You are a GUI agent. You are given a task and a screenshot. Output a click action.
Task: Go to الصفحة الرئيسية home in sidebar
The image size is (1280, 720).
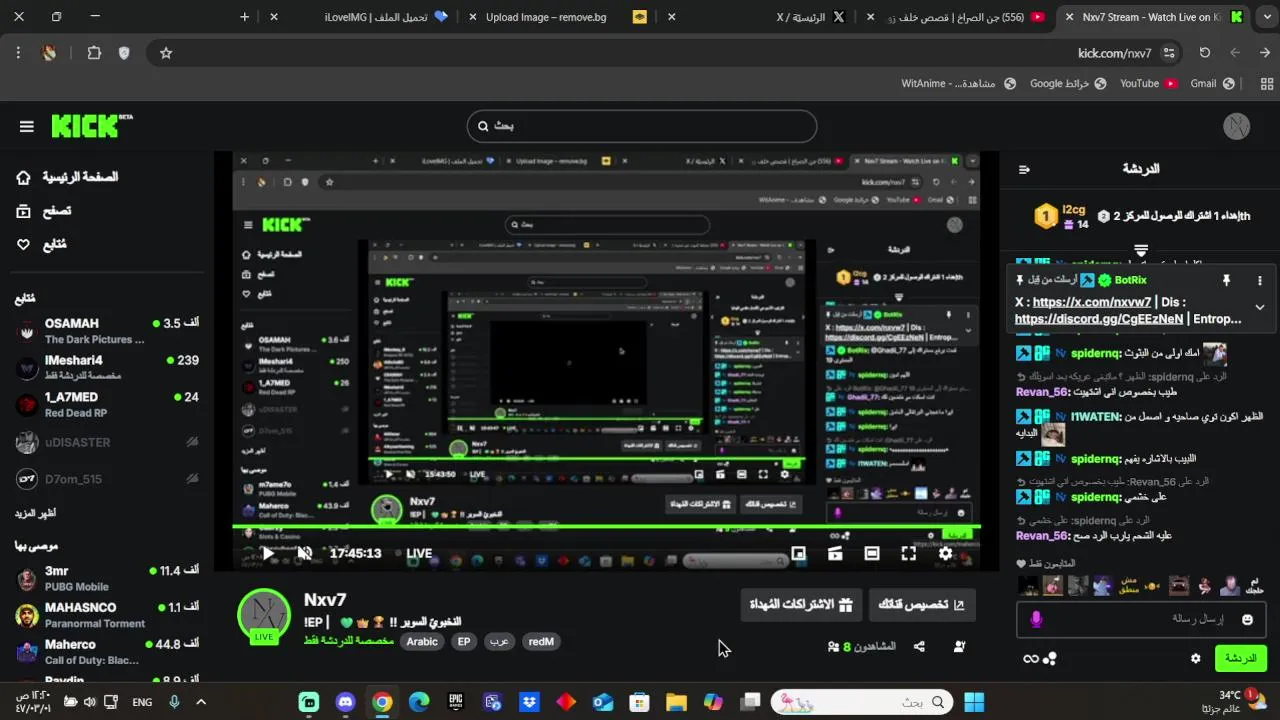click(x=67, y=177)
